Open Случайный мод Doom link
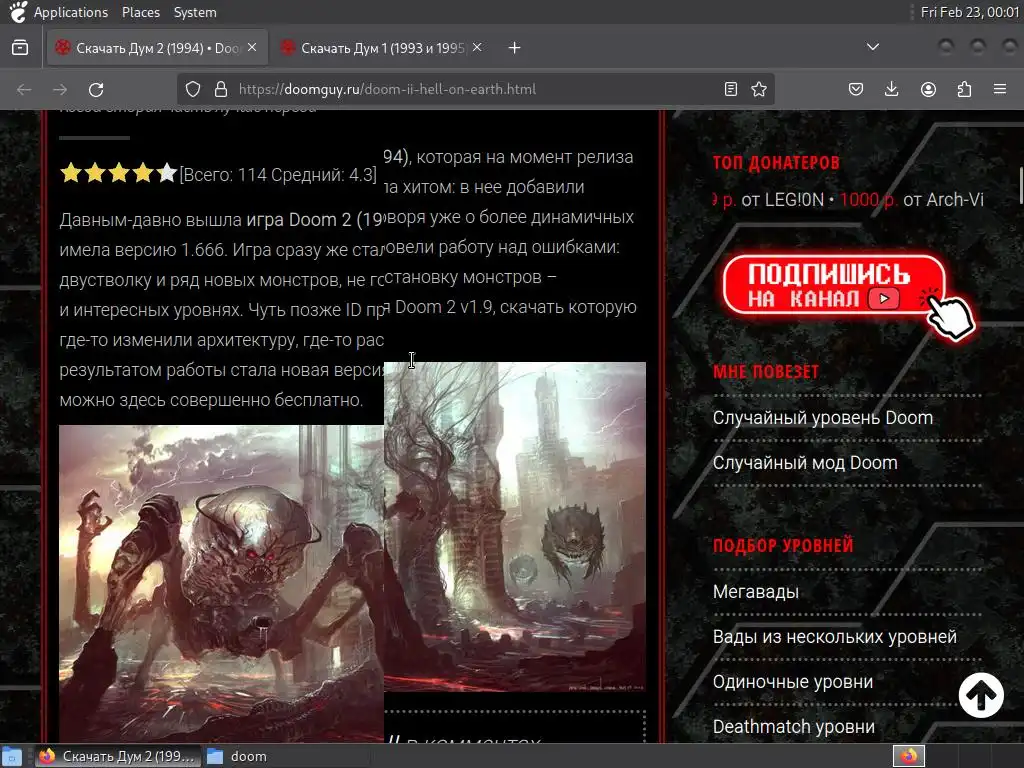The image size is (1024, 768). click(805, 463)
